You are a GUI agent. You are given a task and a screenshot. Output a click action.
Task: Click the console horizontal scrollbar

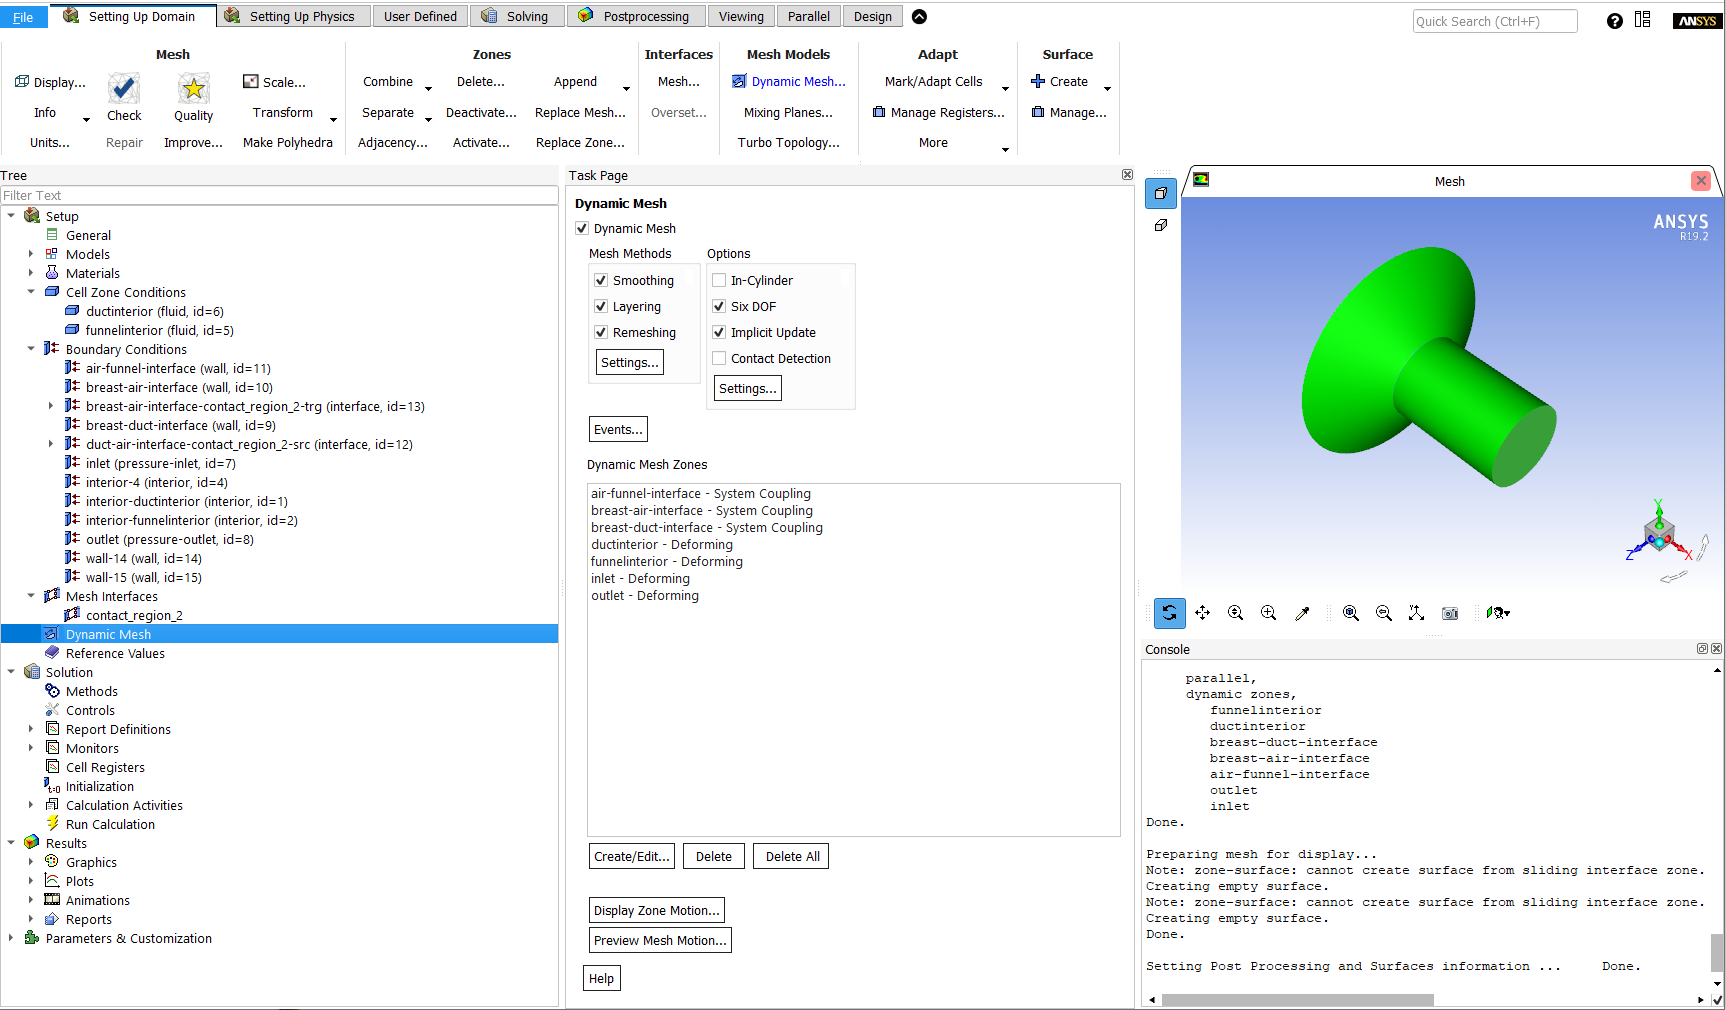coord(1297,1000)
